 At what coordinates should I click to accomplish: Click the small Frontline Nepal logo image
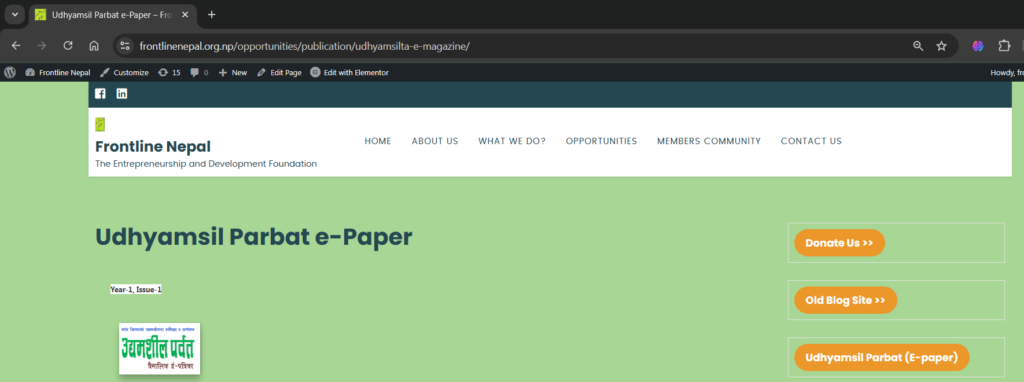[x=100, y=124]
